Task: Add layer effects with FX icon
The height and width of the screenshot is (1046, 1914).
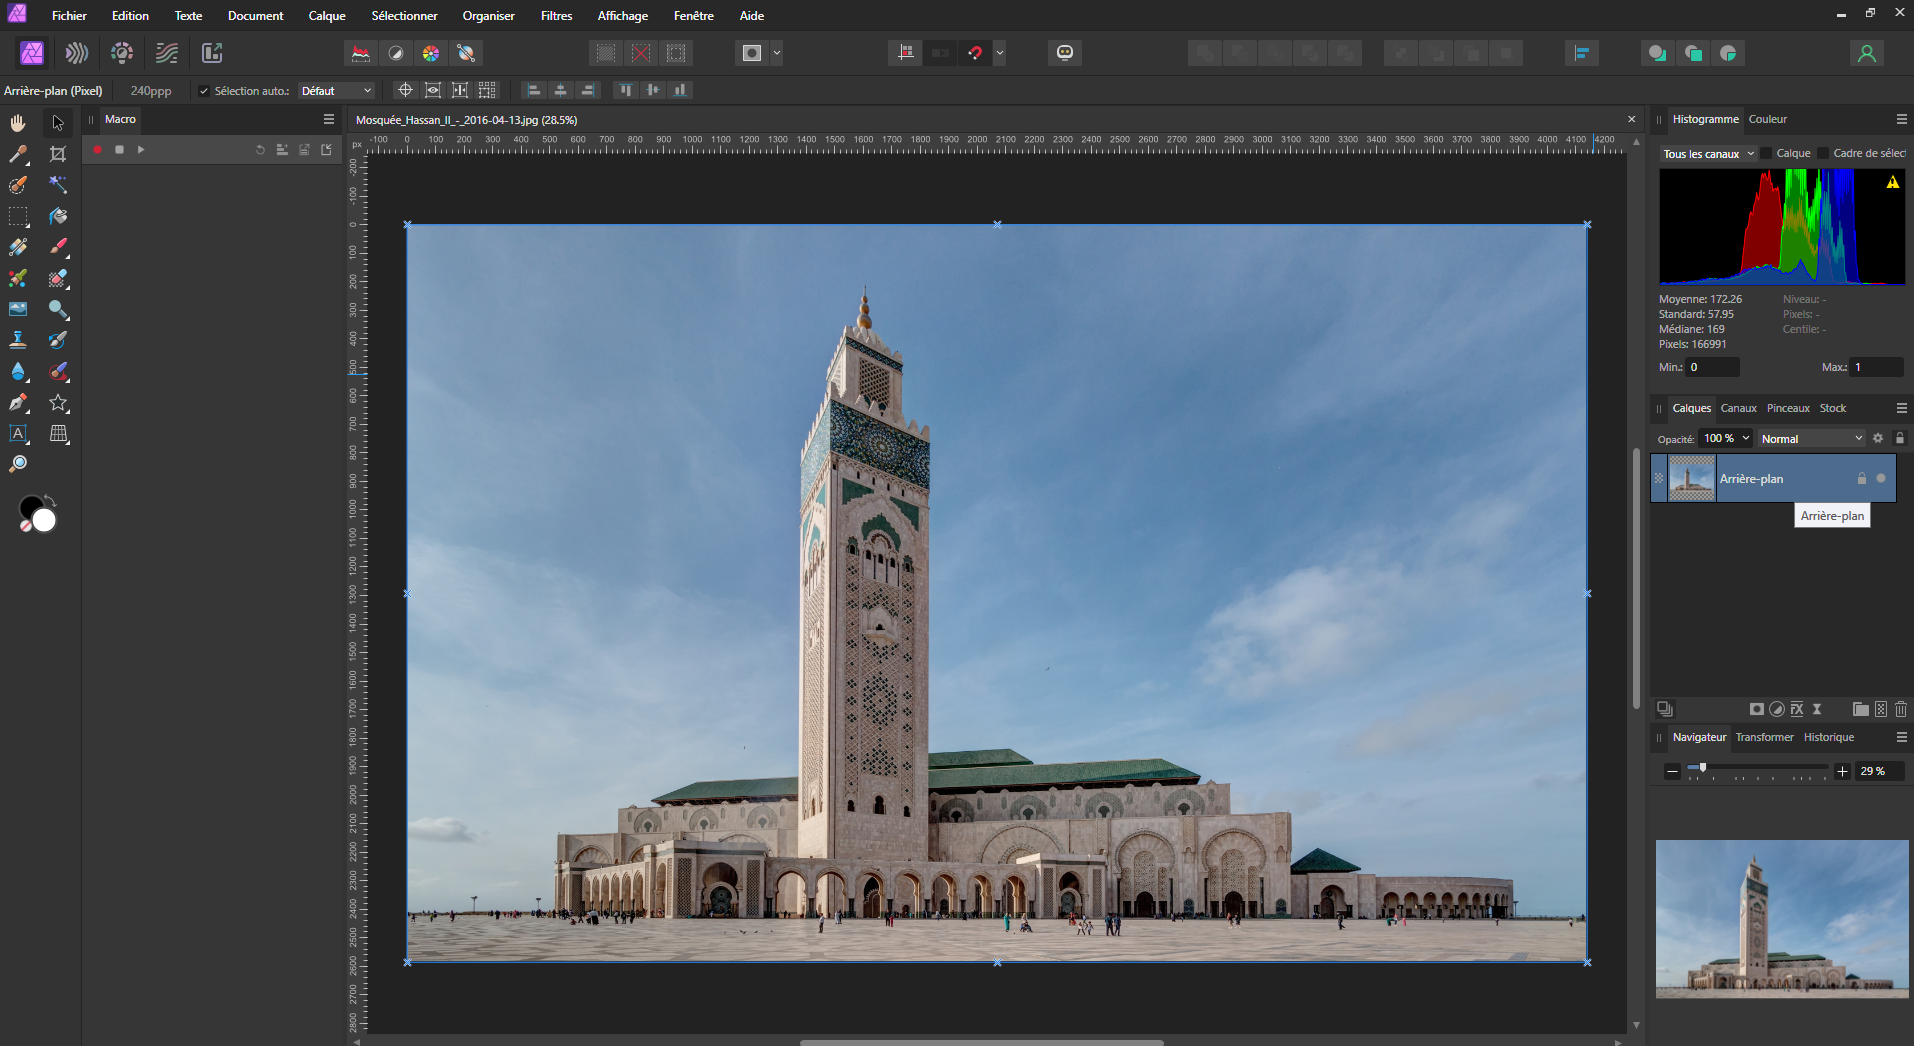Action: point(1797,709)
